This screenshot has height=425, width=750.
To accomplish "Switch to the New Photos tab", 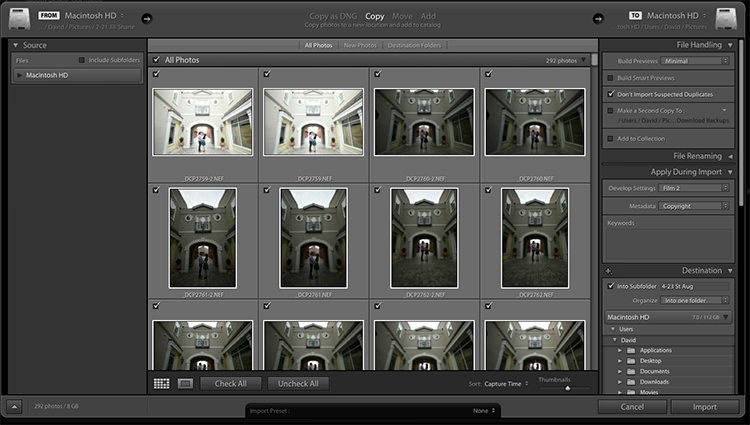I will tap(360, 45).
